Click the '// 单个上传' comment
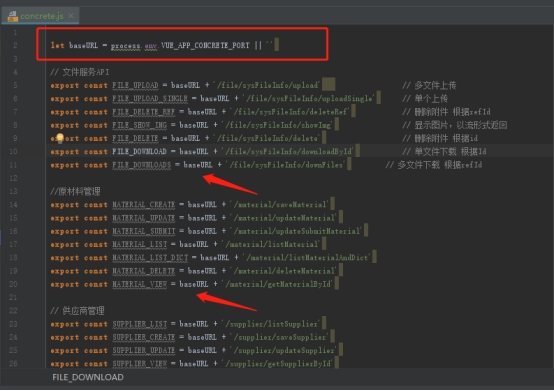 (x=425, y=99)
